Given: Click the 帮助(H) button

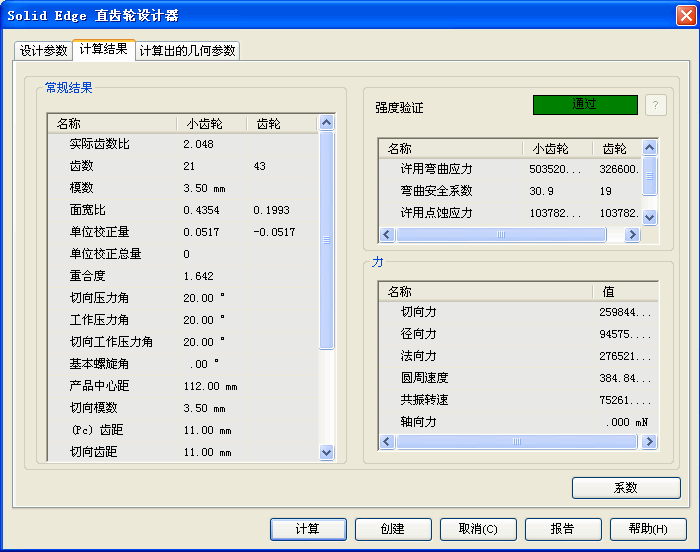Looking at the screenshot, I should 648,529.
